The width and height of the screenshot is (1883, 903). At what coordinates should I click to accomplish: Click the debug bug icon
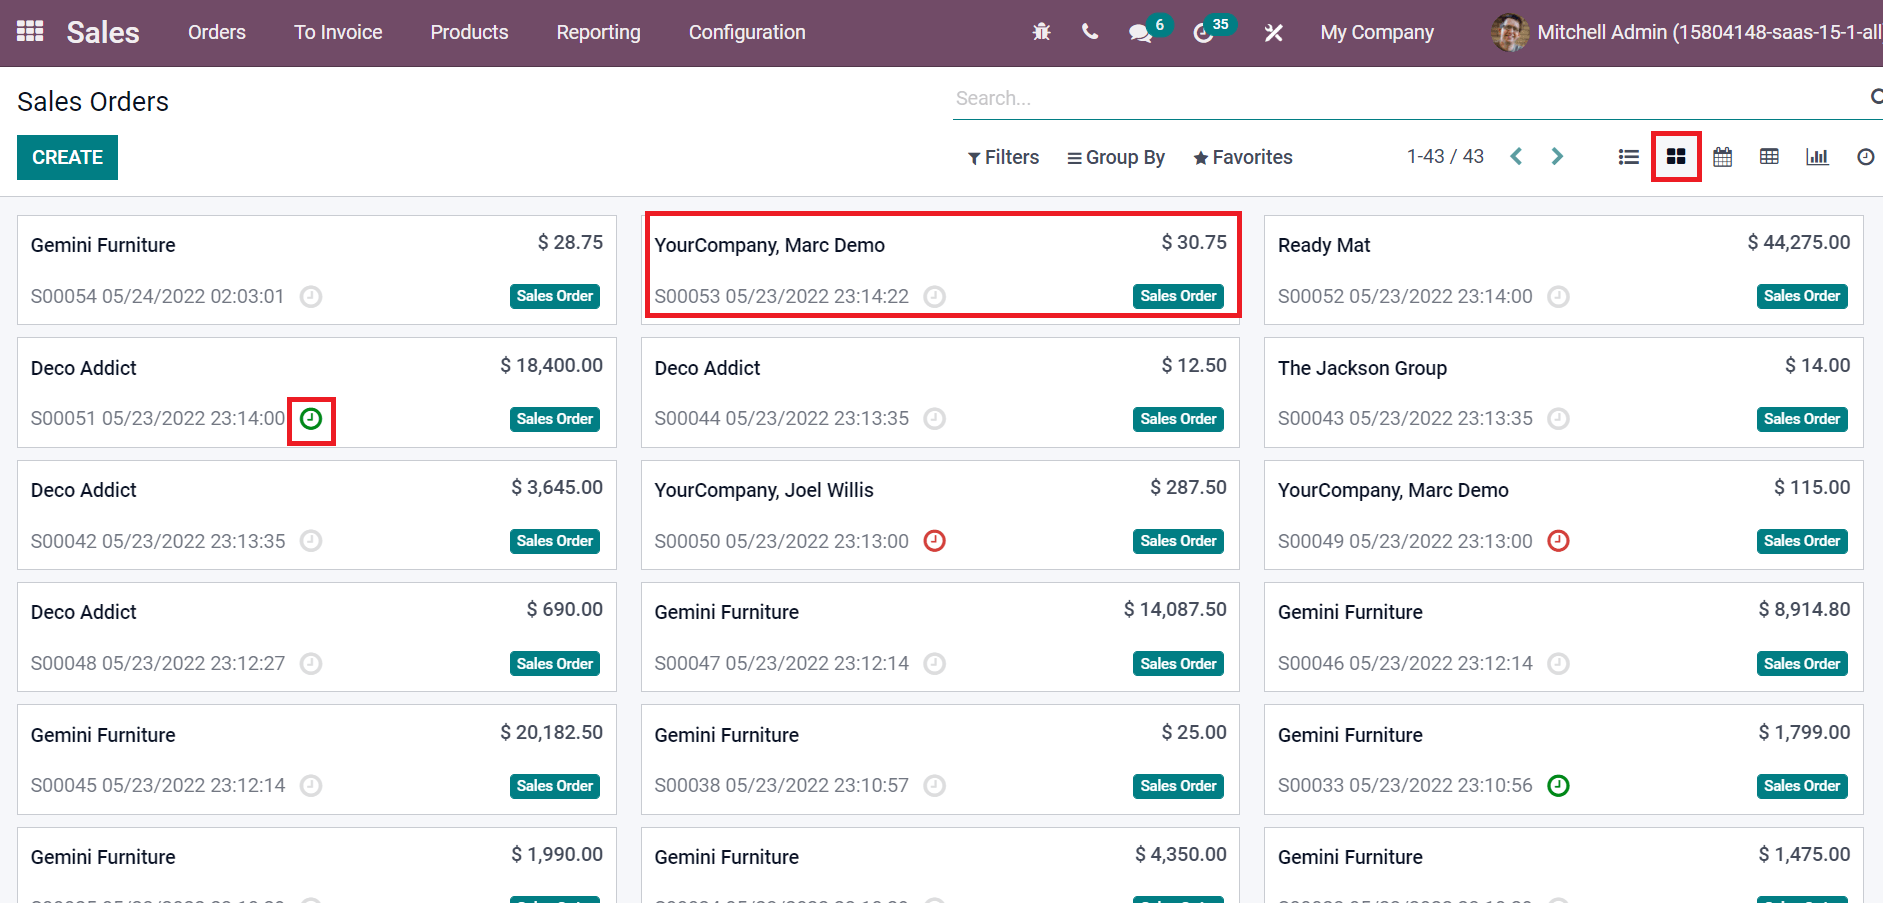tap(1041, 32)
